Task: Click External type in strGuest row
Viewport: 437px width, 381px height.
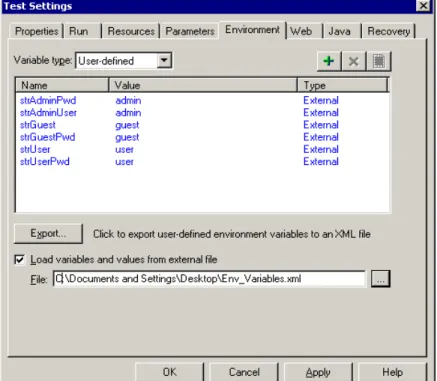Action: (321, 125)
